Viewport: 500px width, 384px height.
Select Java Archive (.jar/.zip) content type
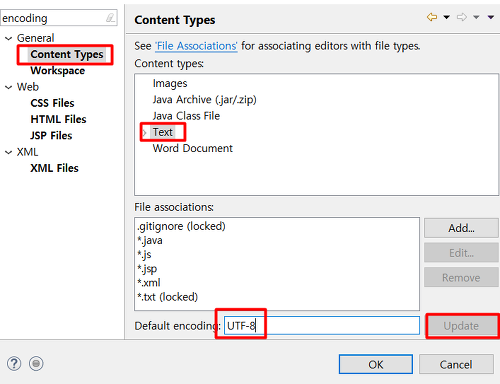point(205,100)
